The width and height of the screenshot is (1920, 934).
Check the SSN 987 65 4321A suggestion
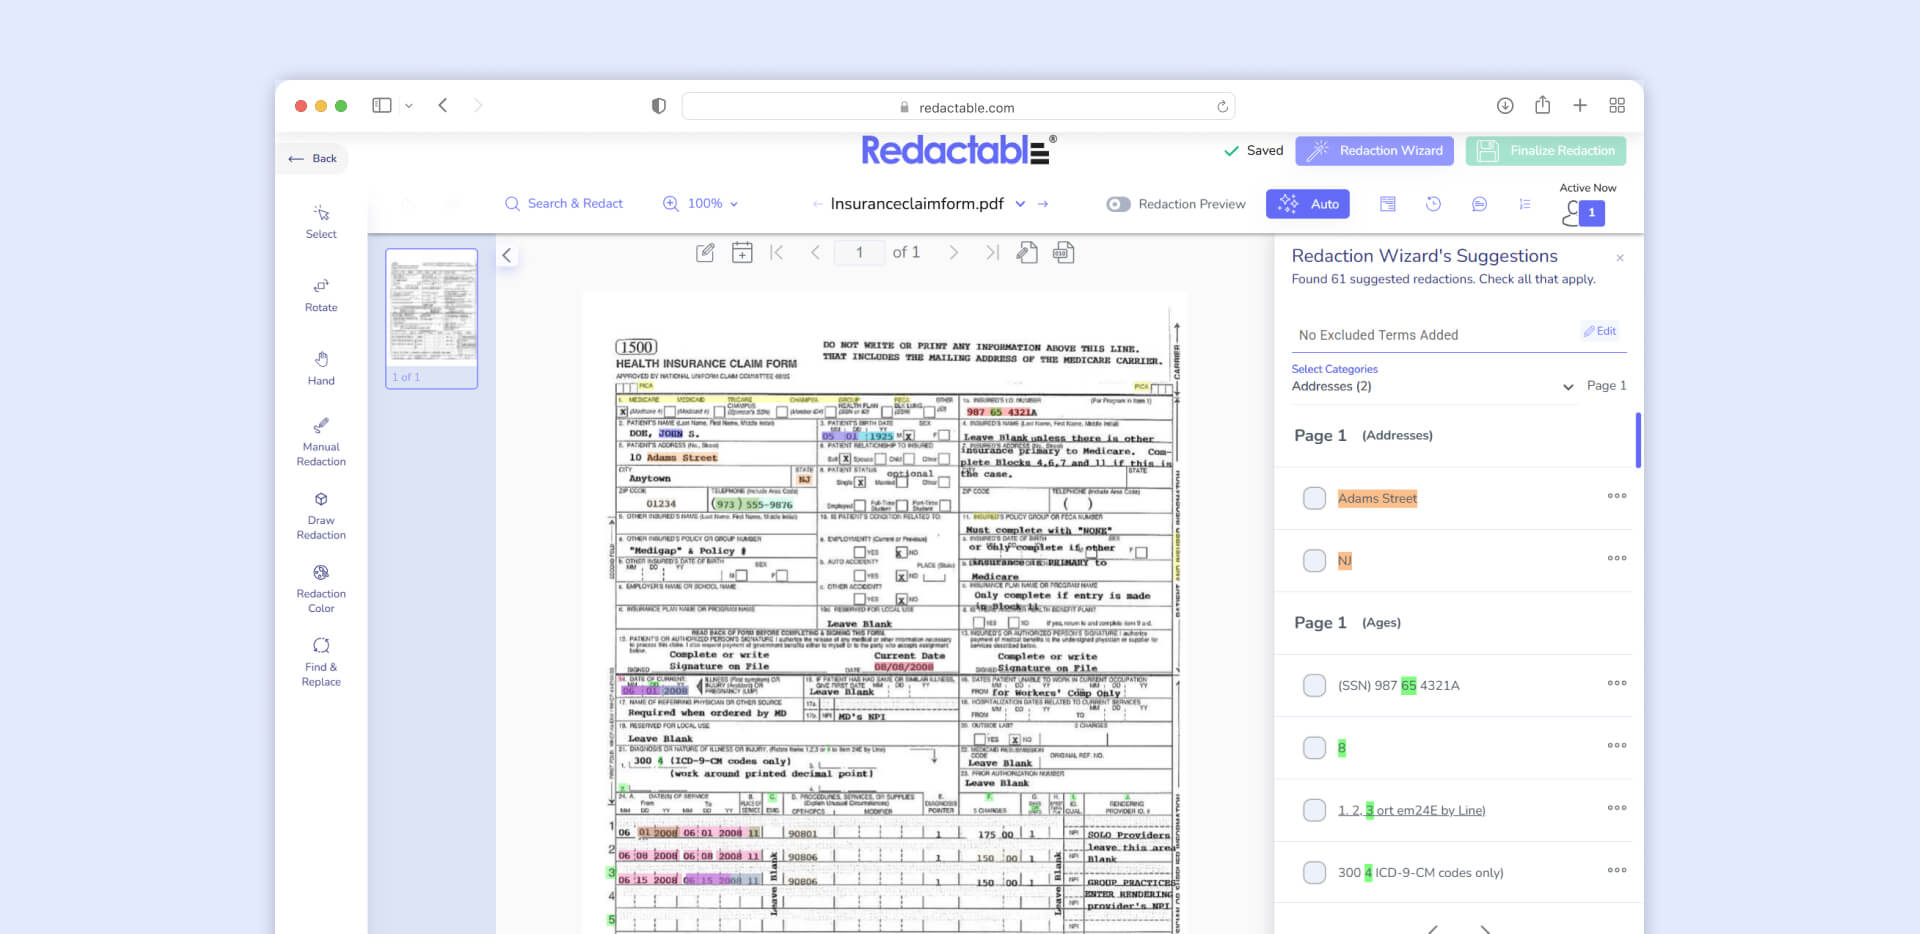(x=1315, y=685)
